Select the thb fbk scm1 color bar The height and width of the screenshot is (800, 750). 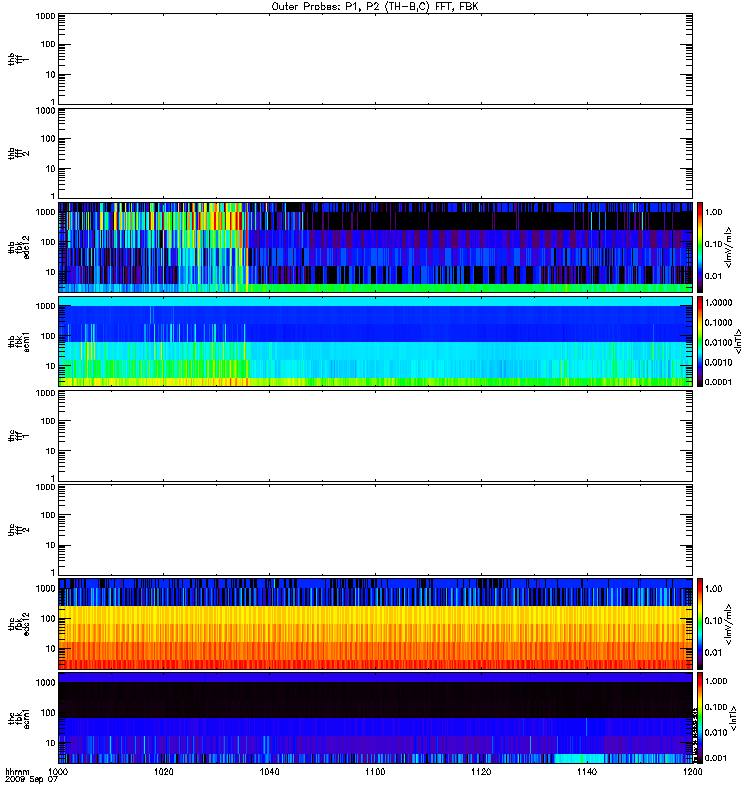pyautogui.click(x=700, y=341)
